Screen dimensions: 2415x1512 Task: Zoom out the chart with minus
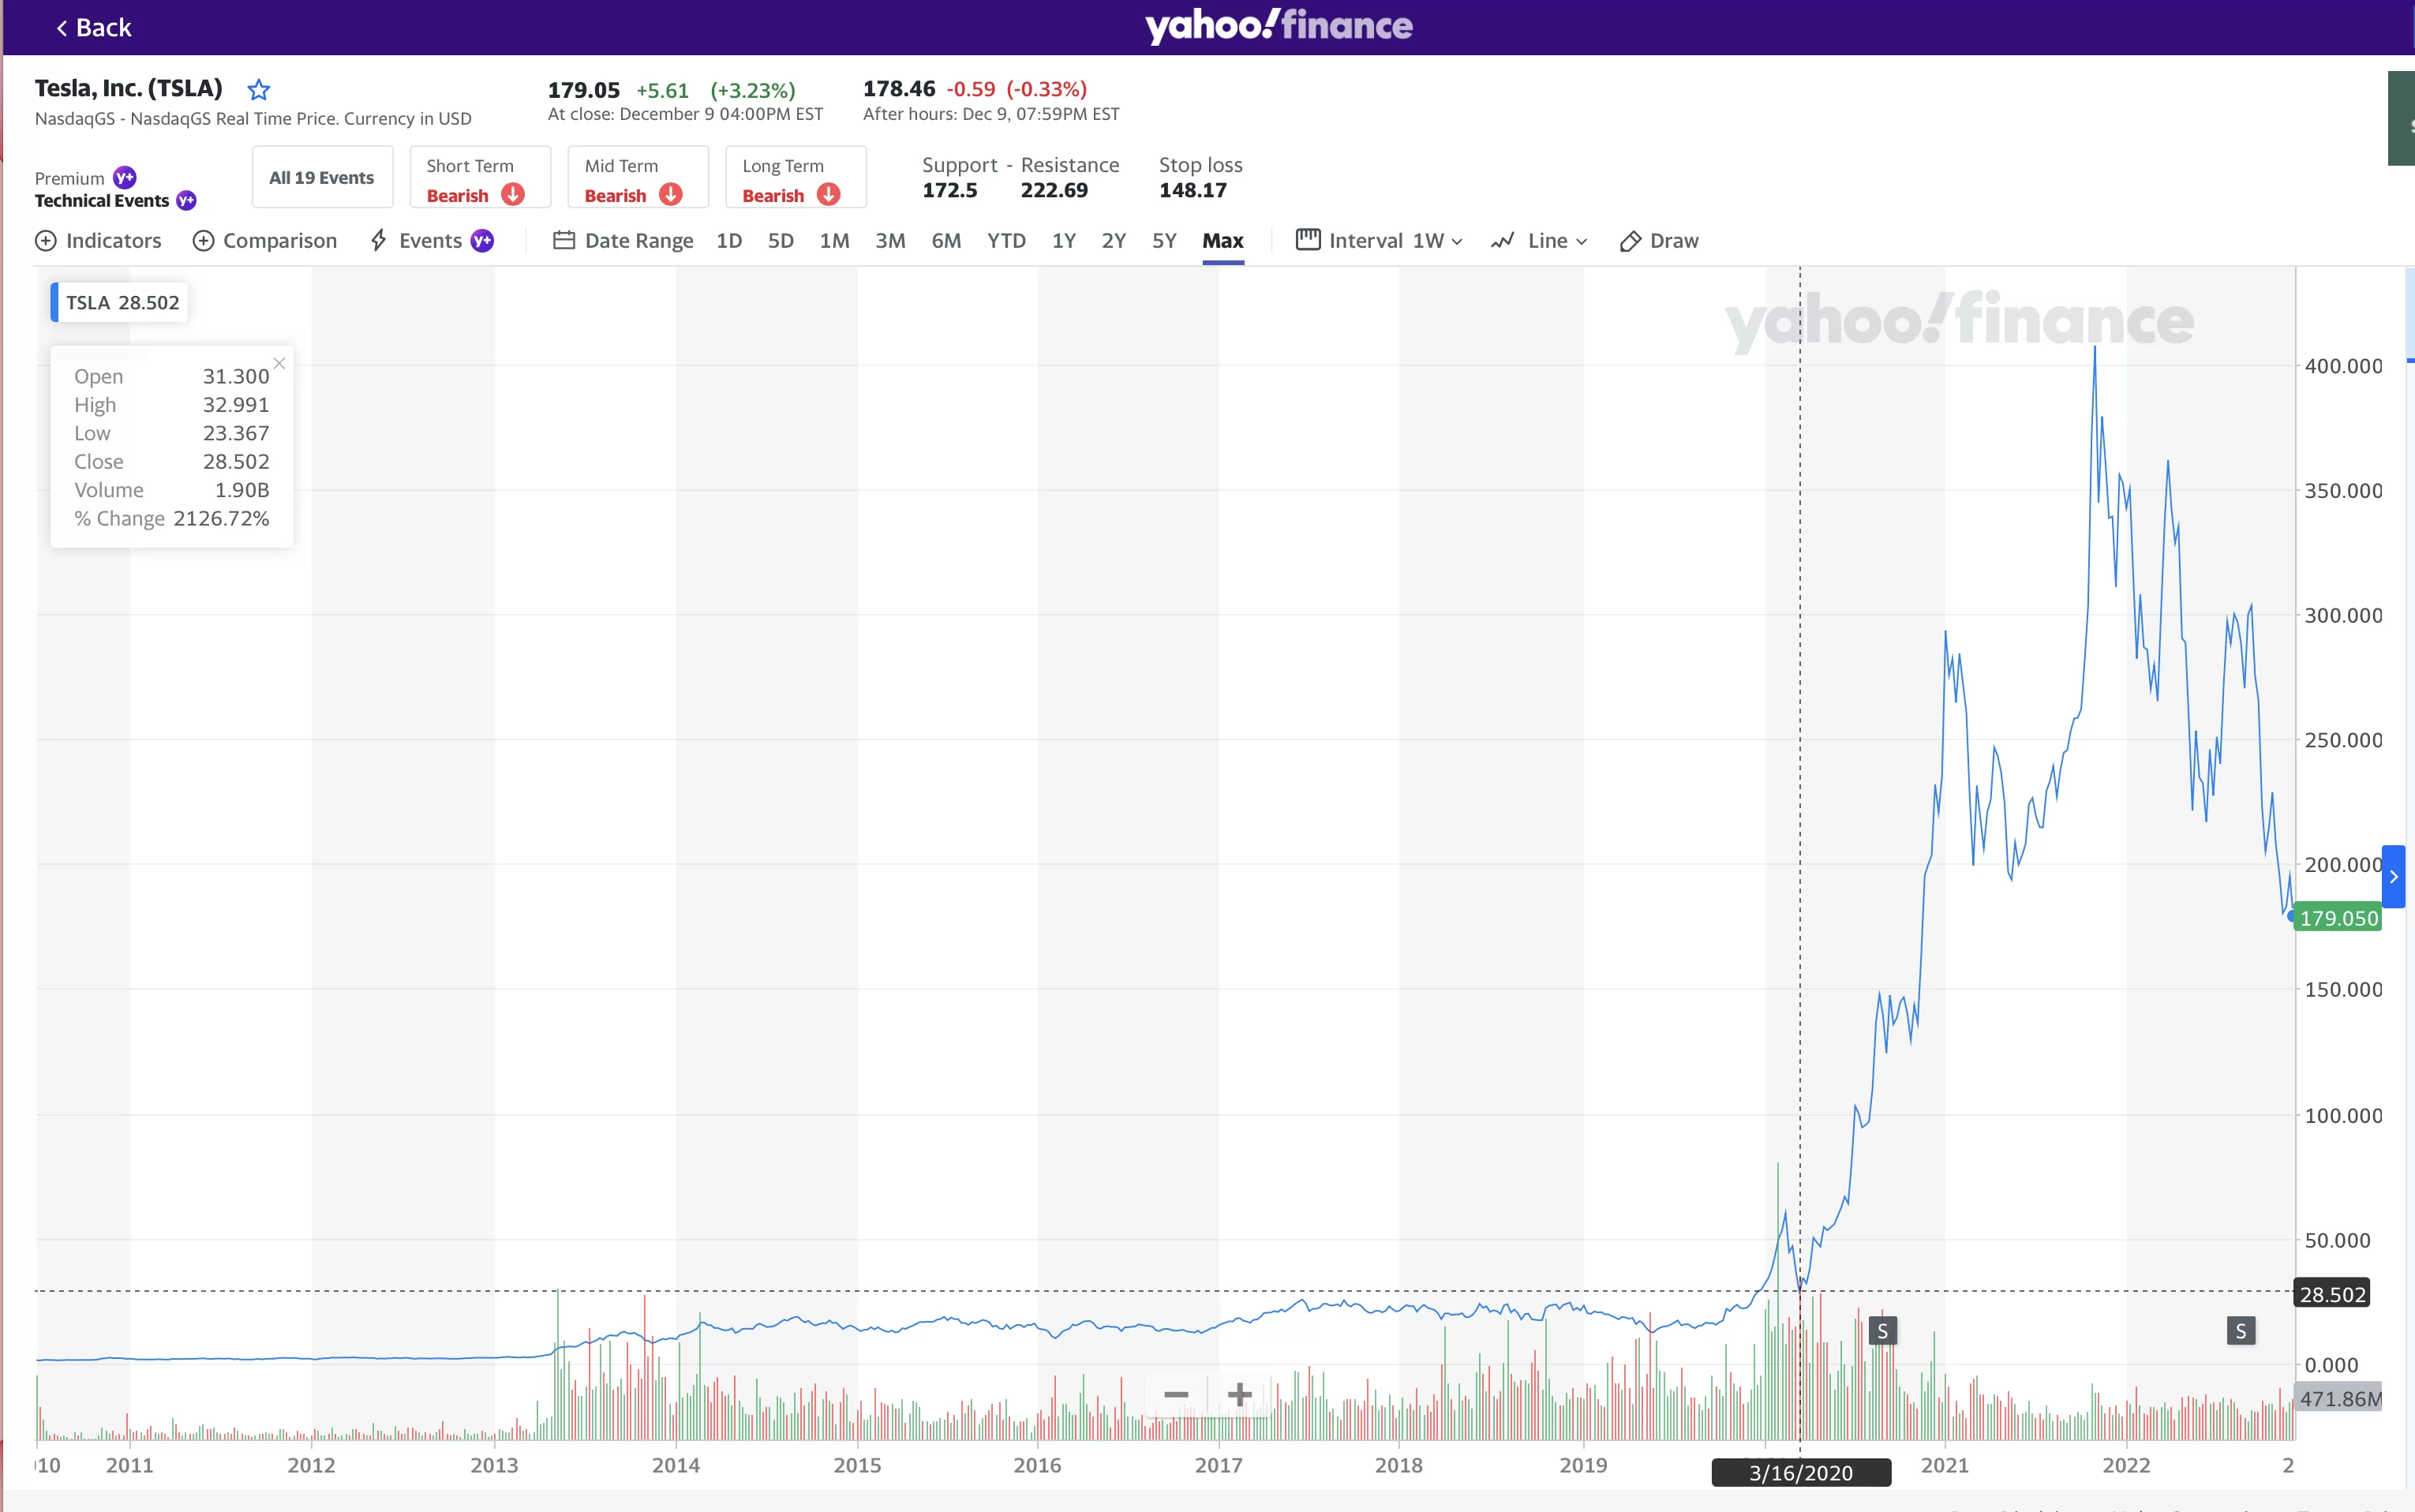tap(1176, 1394)
